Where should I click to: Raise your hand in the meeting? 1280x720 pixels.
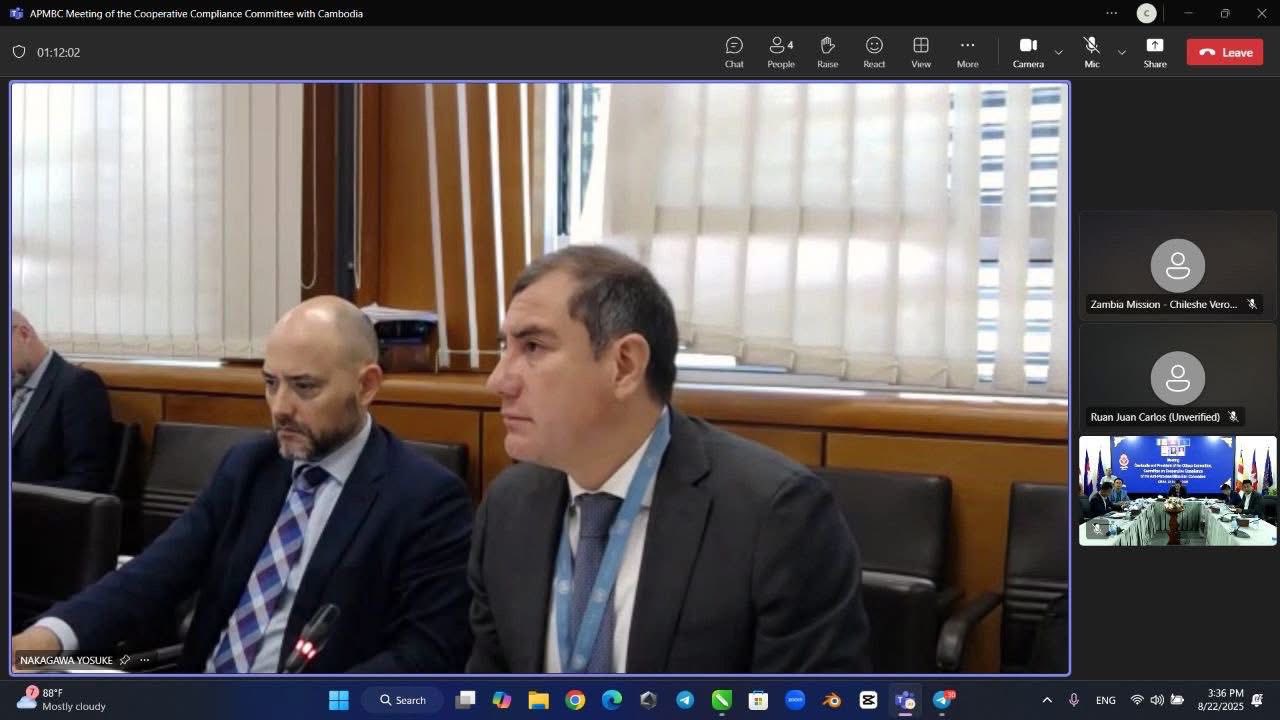pos(827,52)
